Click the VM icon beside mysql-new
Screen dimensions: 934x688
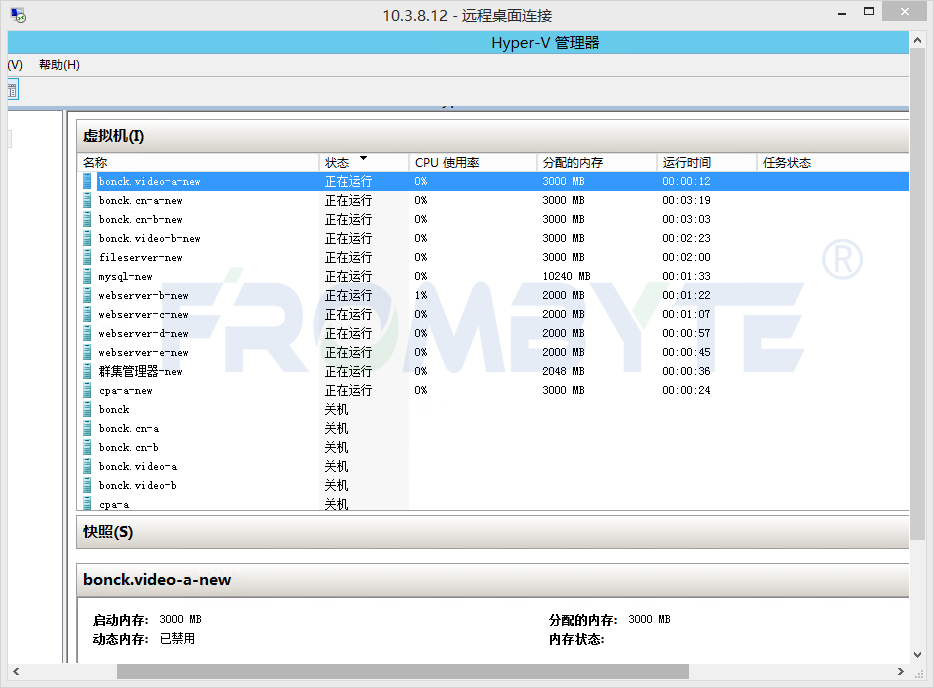[88, 276]
